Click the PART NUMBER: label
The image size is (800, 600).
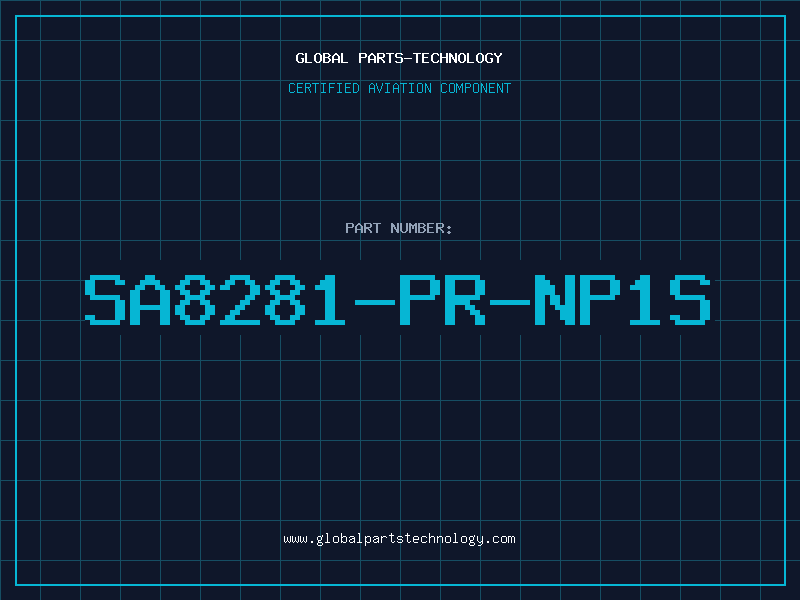(398, 228)
